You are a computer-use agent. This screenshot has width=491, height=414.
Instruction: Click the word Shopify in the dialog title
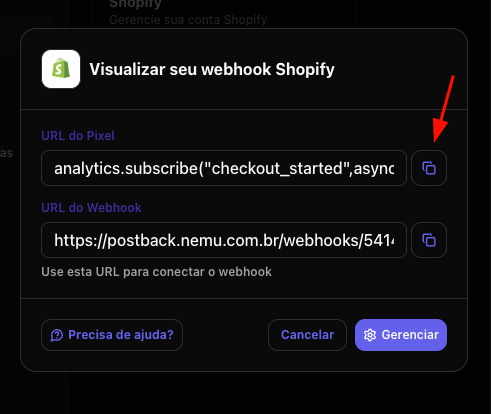tap(305, 70)
